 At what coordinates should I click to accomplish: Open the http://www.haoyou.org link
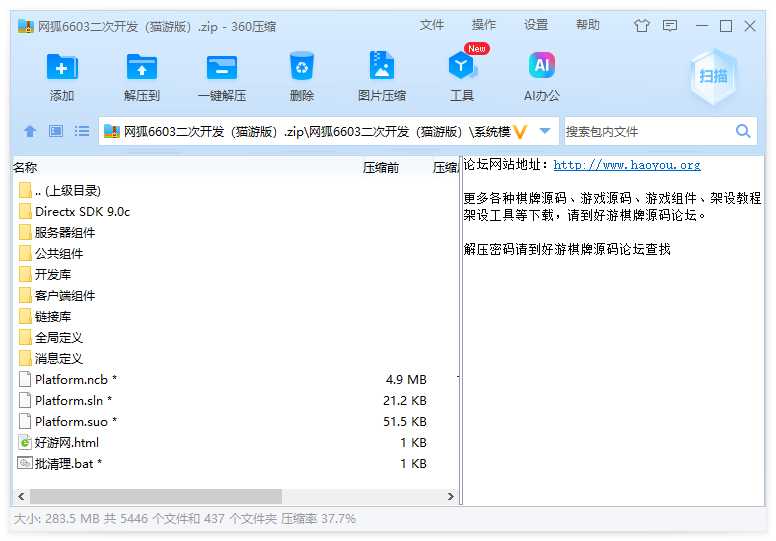(x=627, y=165)
